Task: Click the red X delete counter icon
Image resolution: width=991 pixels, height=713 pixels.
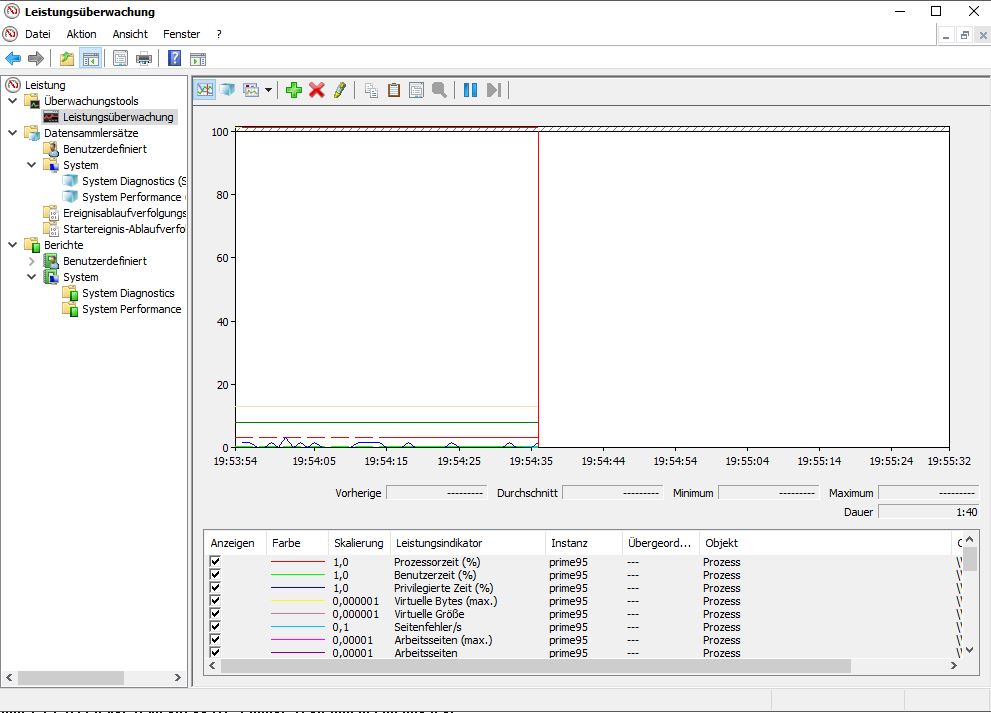Action: [x=317, y=90]
